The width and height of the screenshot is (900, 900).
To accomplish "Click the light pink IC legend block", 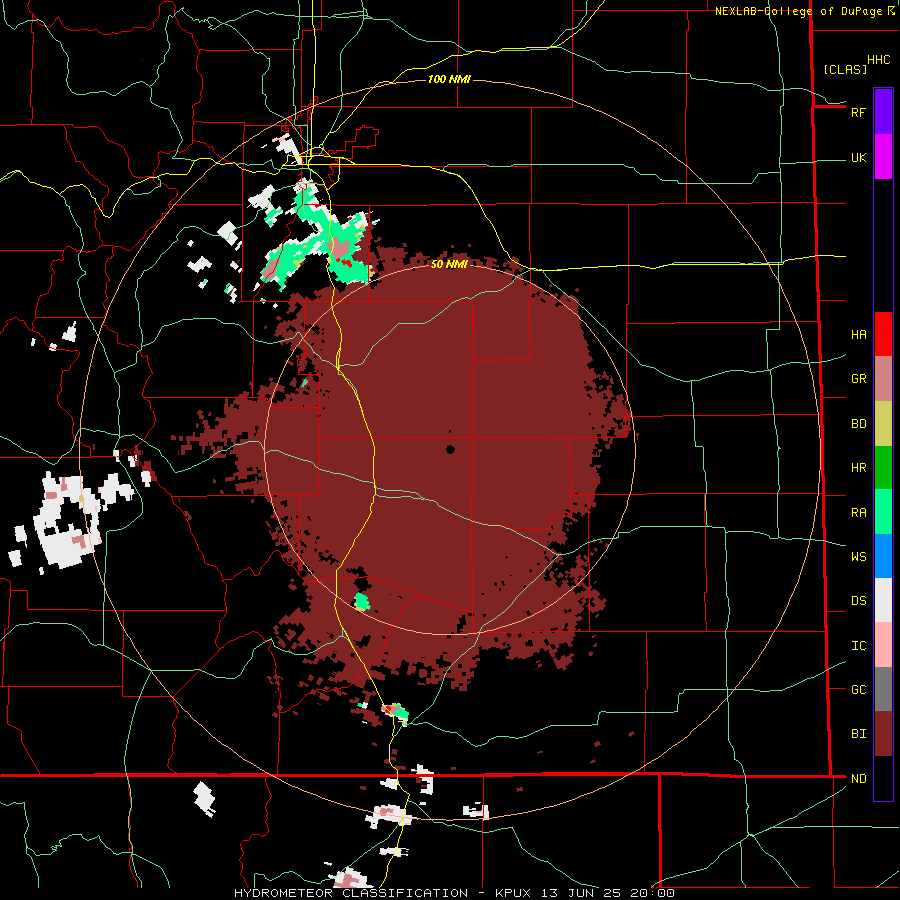I will coord(883,645).
